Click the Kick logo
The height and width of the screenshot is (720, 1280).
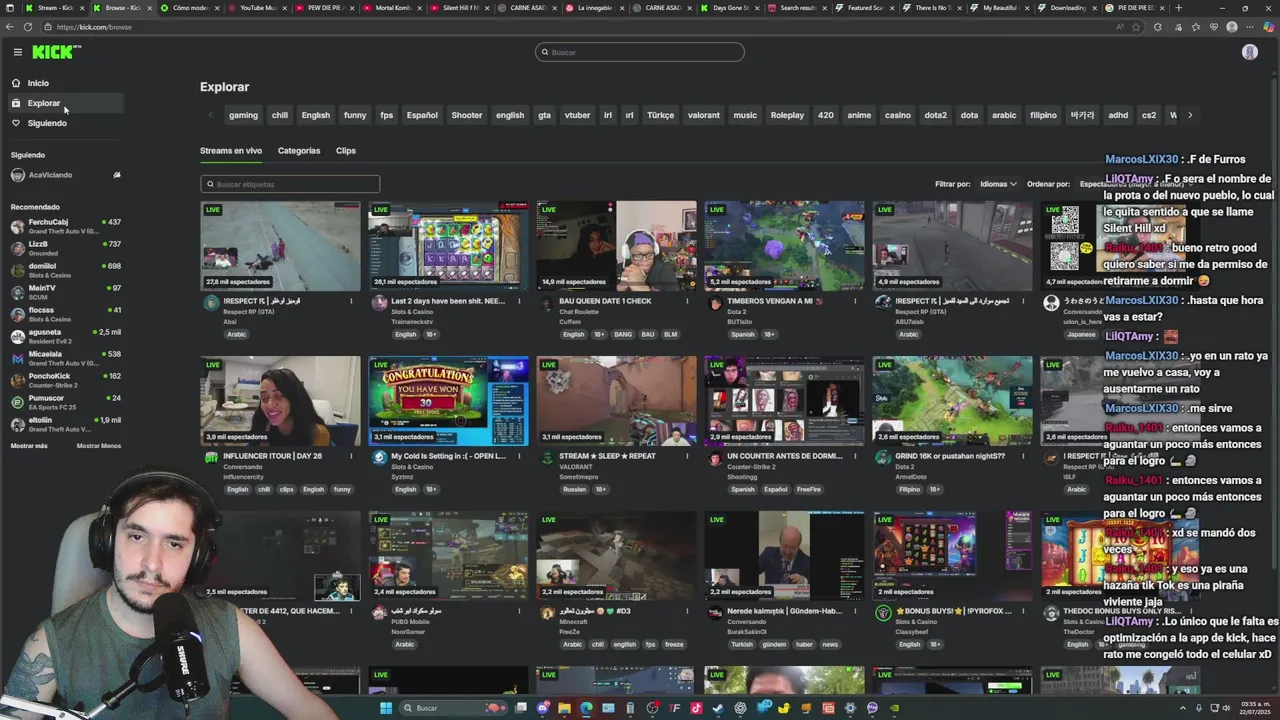[56, 52]
